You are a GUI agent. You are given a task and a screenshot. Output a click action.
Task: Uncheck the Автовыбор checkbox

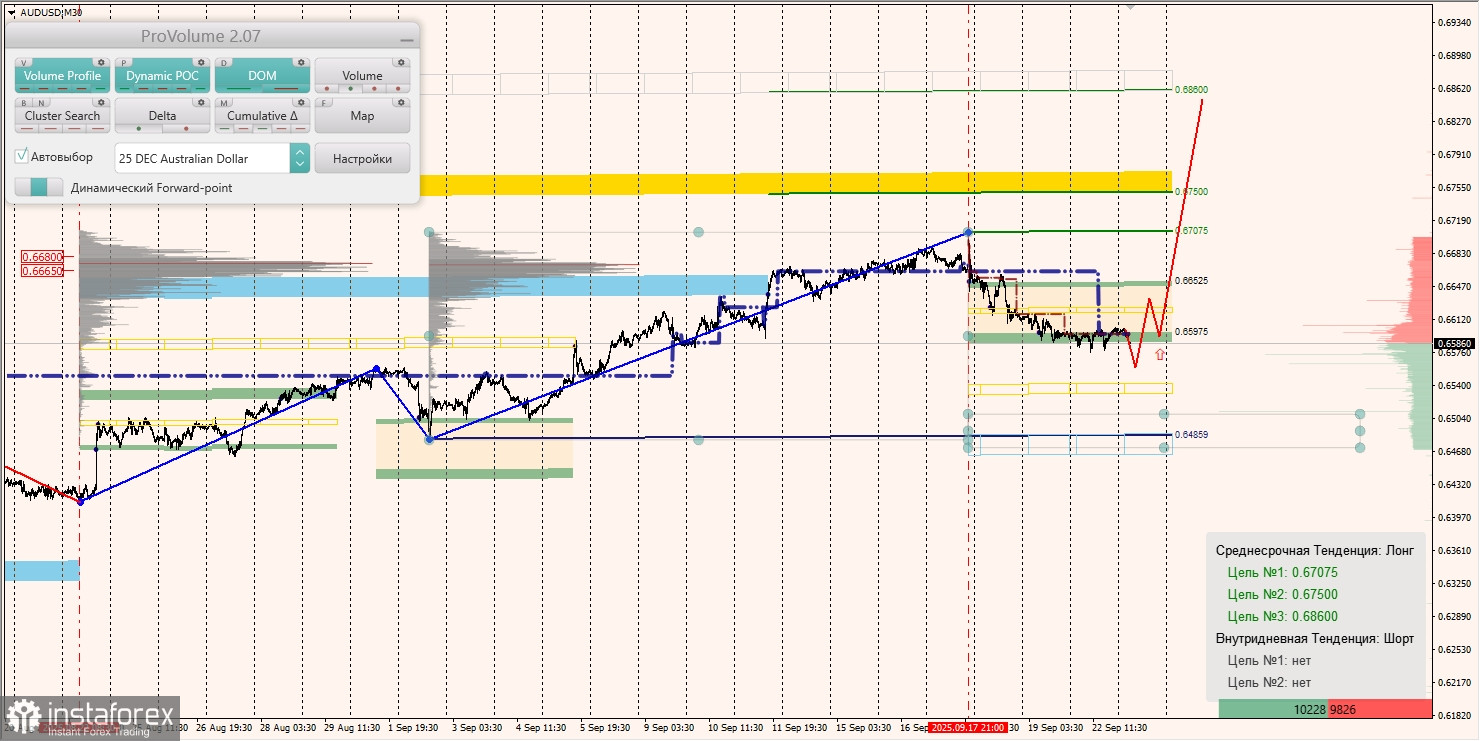pyautogui.click(x=22, y=157)
